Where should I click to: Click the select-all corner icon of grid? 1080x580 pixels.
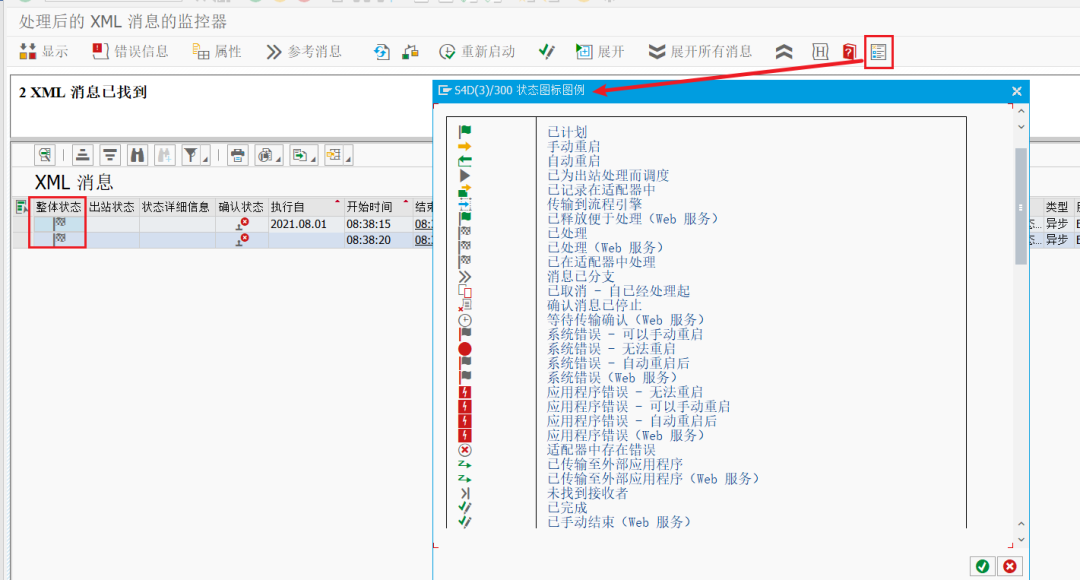pyautogui.click(x=21, y=207)
